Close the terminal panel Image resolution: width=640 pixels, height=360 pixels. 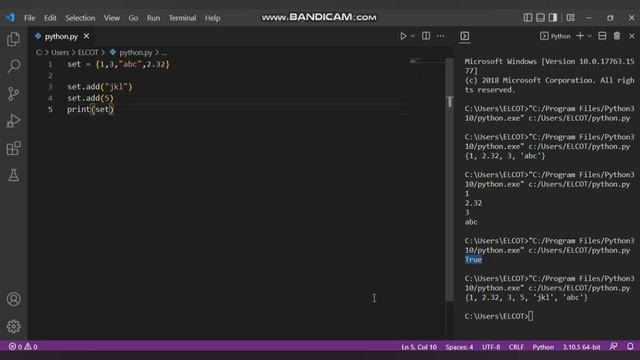[x=632, y=36]
